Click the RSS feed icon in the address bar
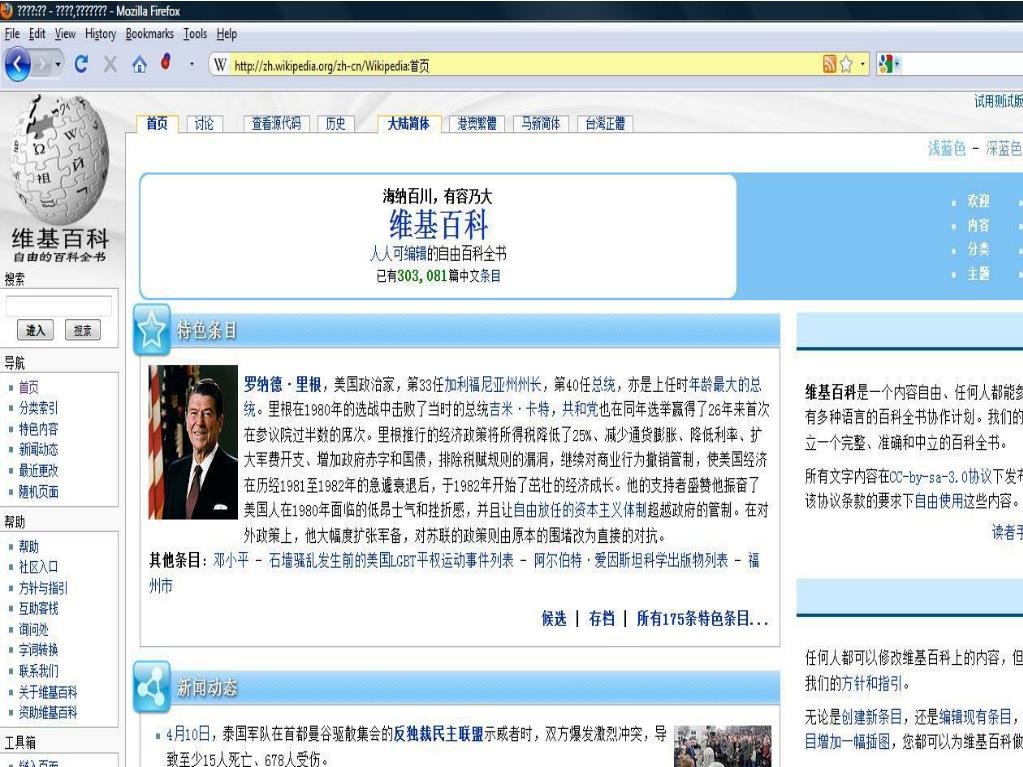The image size is (1023, 767). tap(829, 64)
